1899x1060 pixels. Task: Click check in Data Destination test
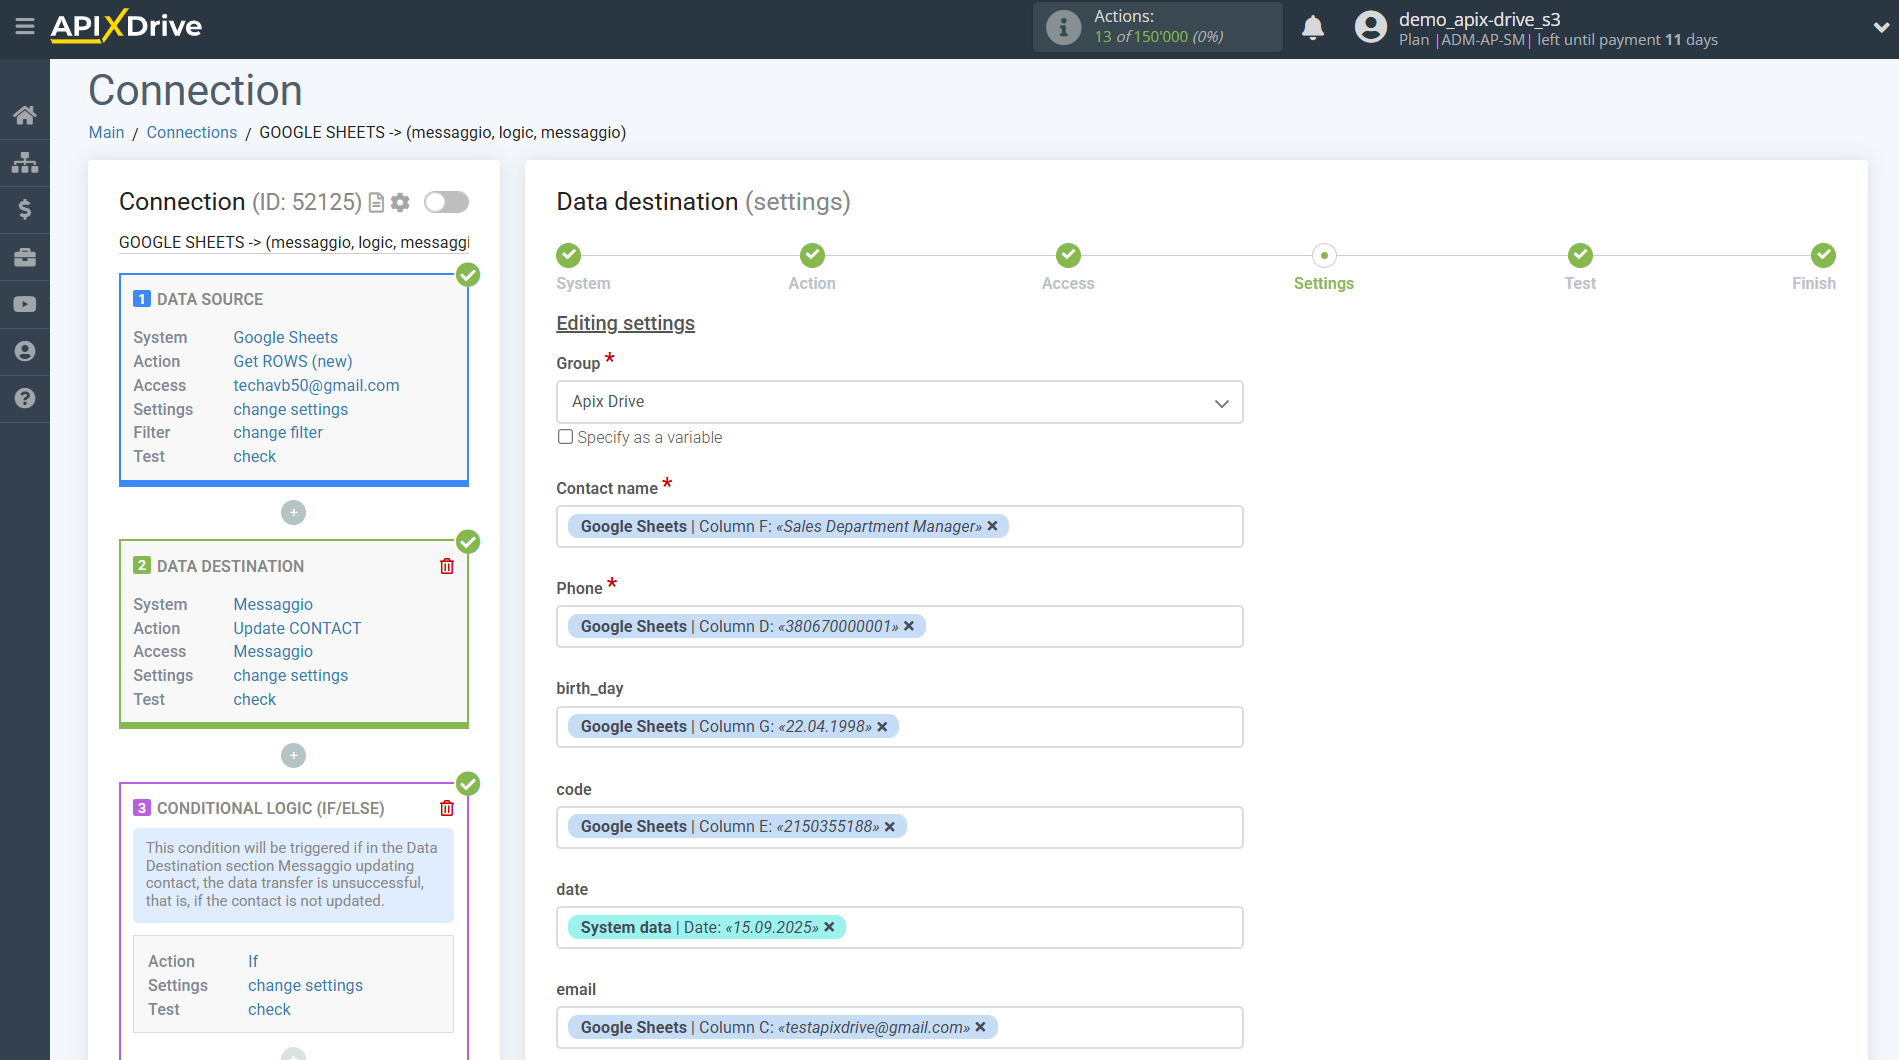(255, 699)
